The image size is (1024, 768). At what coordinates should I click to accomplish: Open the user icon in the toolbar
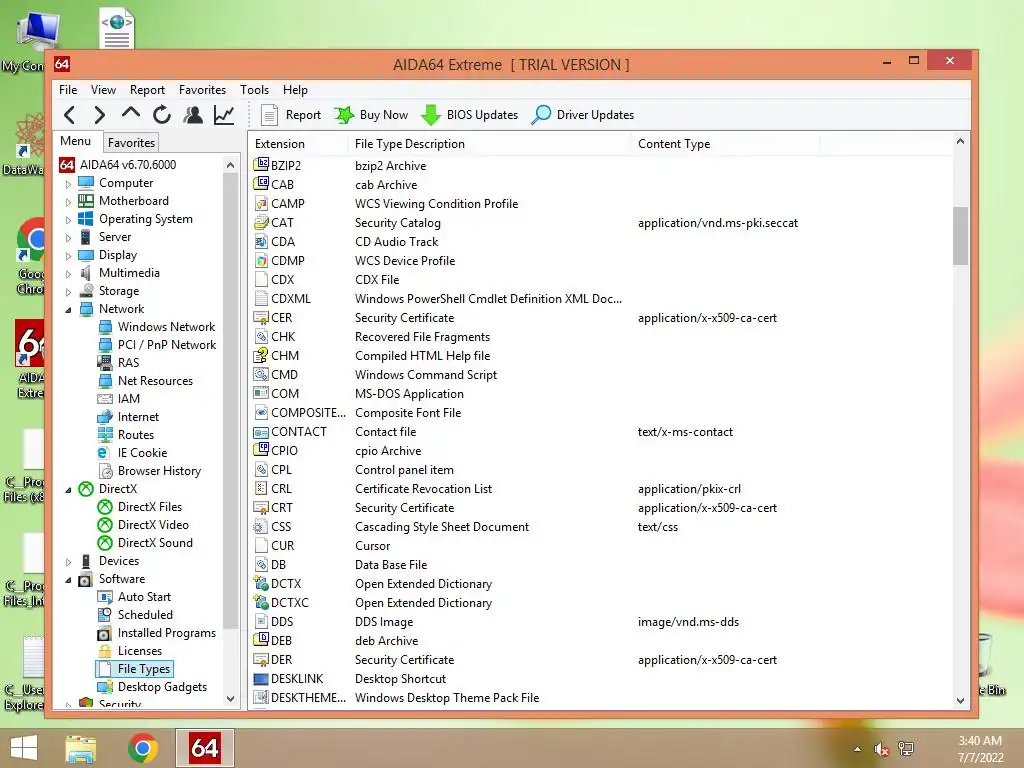193,115
